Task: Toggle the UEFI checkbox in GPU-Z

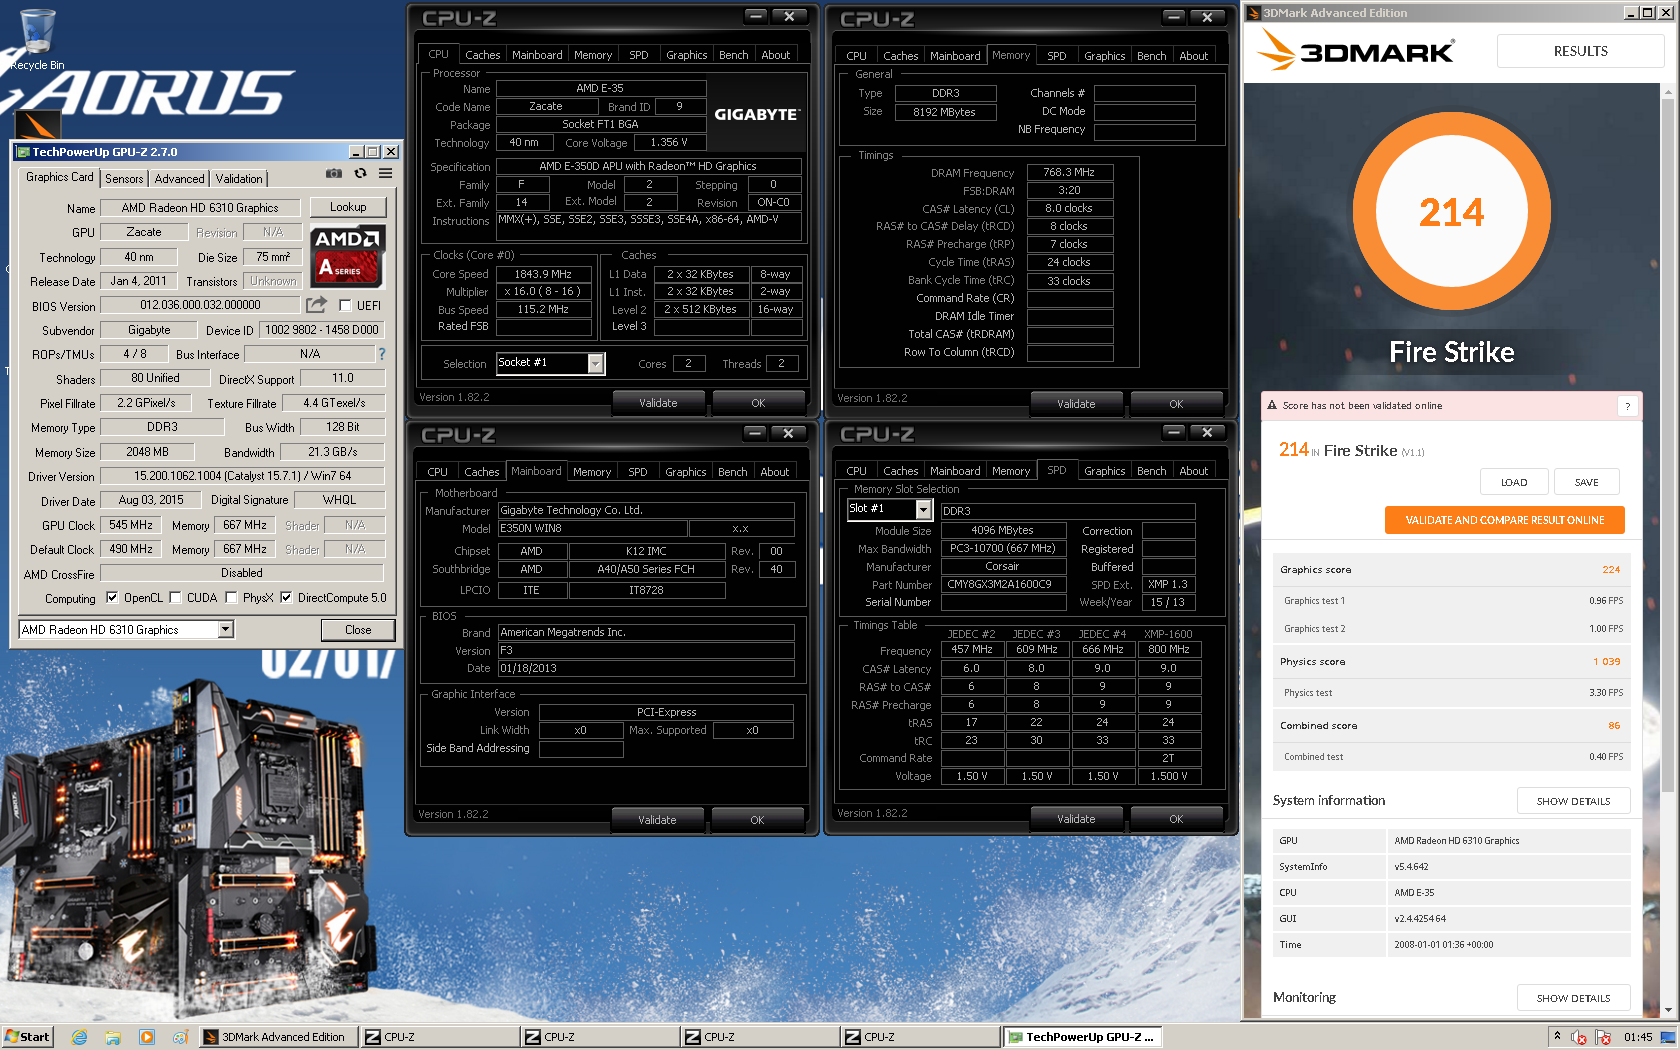Action: point(345,306)
